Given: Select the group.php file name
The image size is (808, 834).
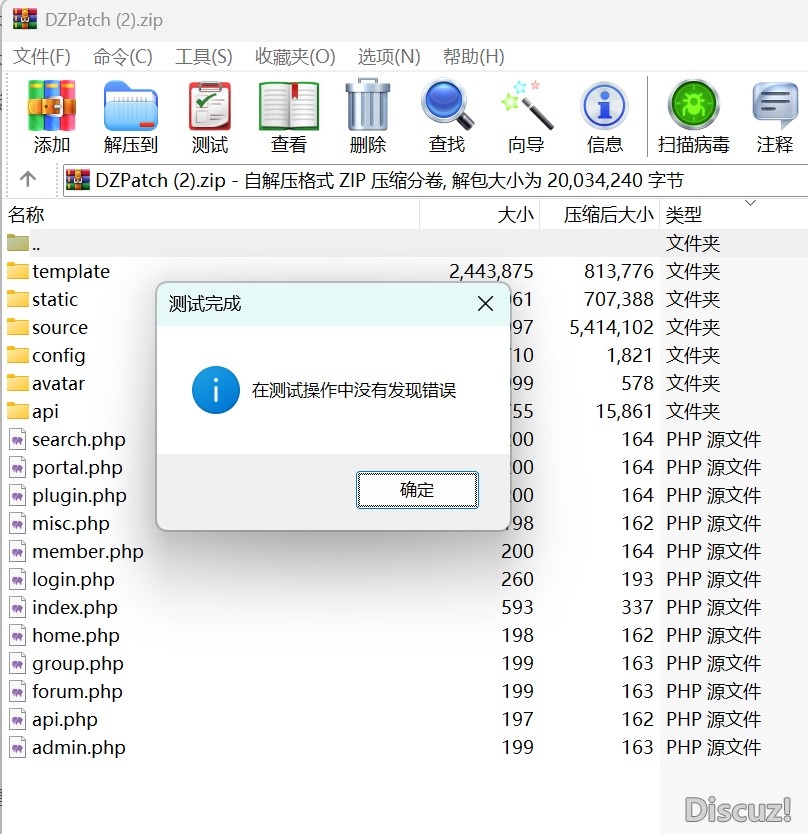Looking at the screenshot, I should [x=78, y=664].
